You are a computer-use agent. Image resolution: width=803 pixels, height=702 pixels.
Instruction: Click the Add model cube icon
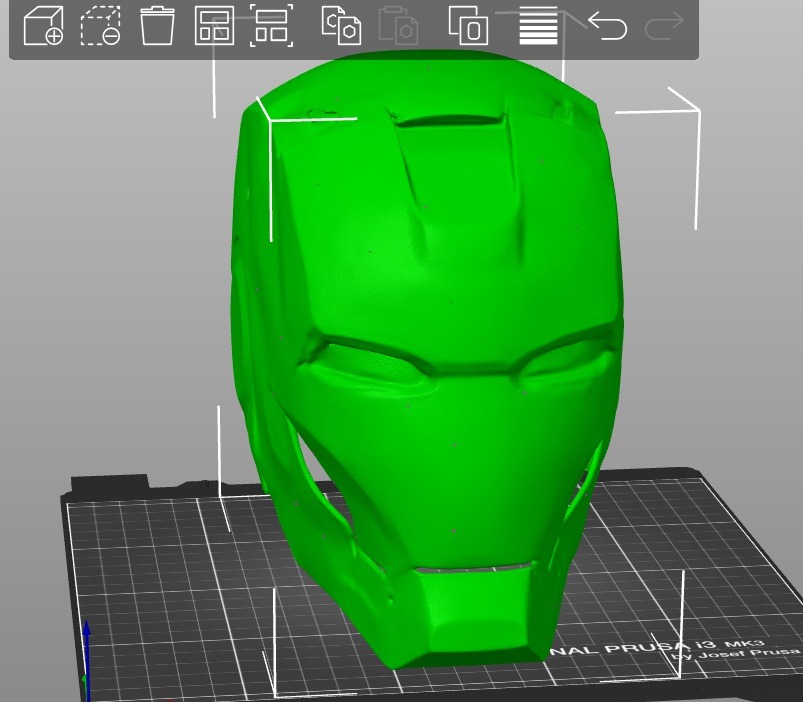pos(44,26)
